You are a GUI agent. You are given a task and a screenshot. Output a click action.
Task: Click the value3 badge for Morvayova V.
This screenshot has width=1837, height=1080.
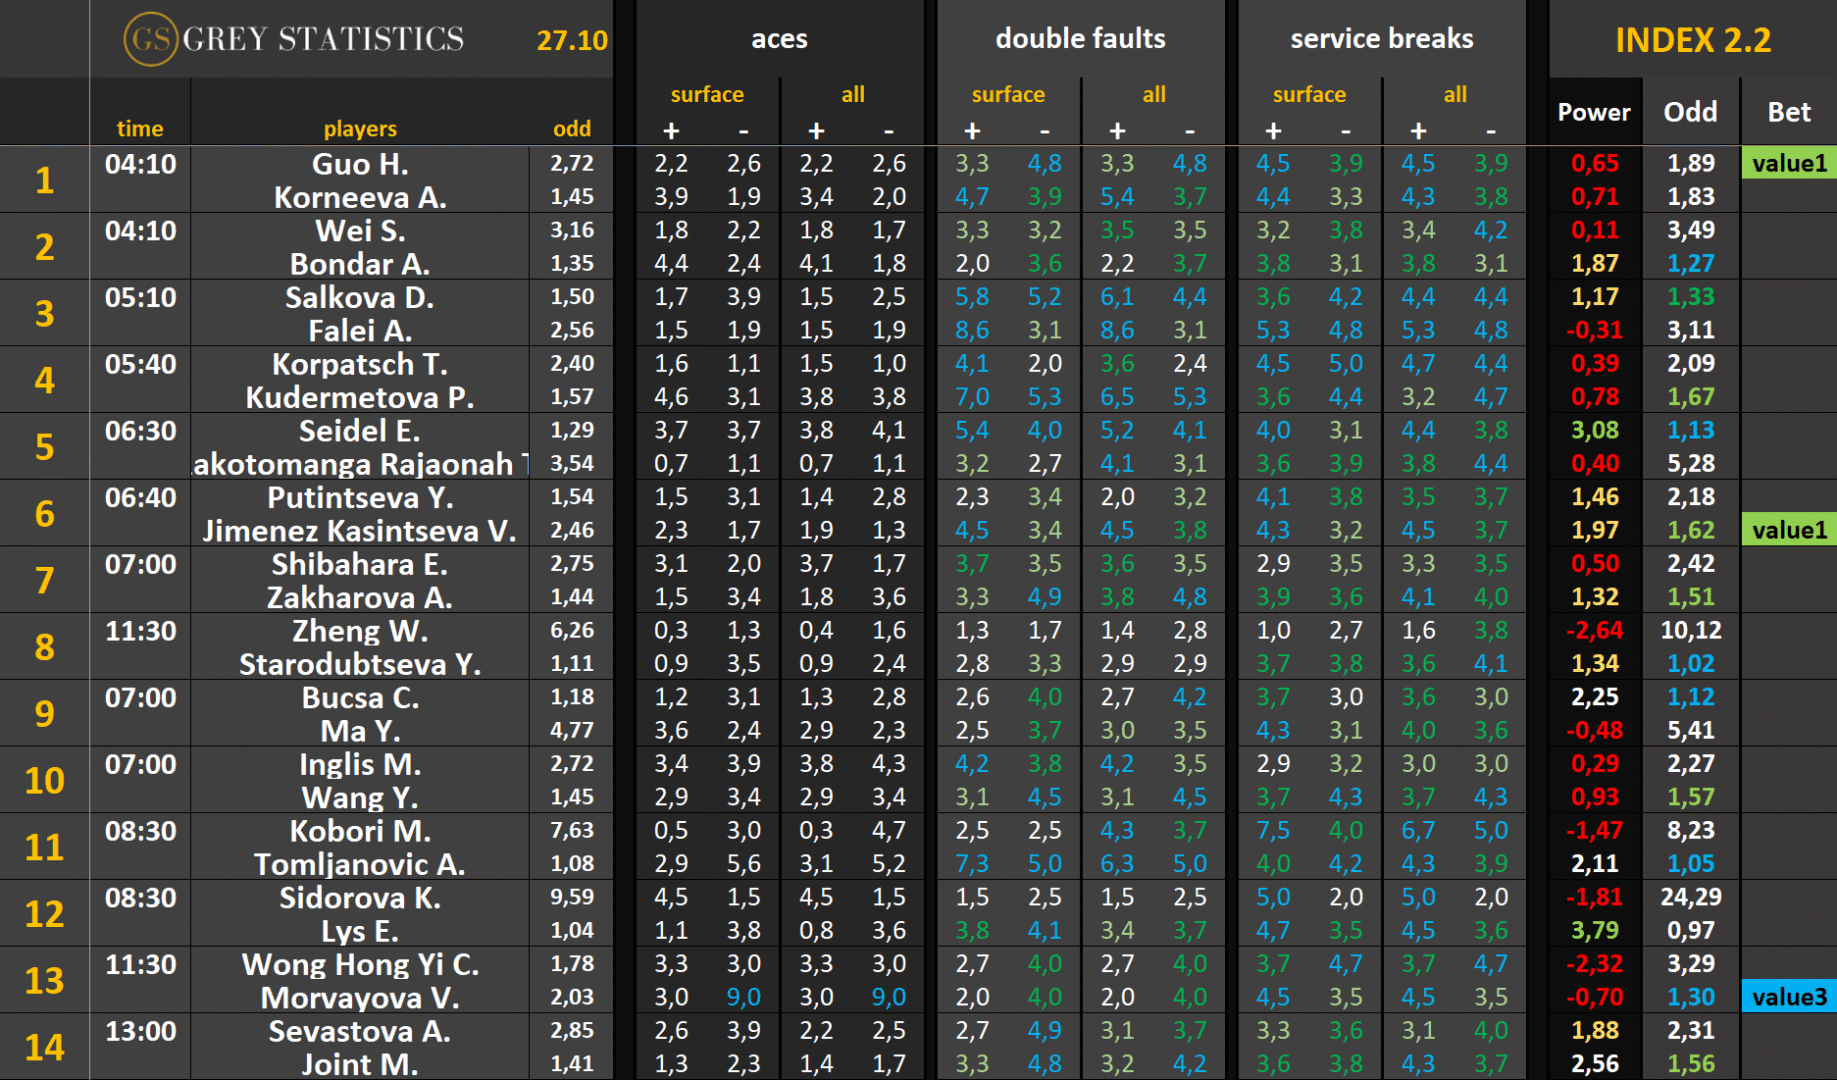coord(1788,997)
